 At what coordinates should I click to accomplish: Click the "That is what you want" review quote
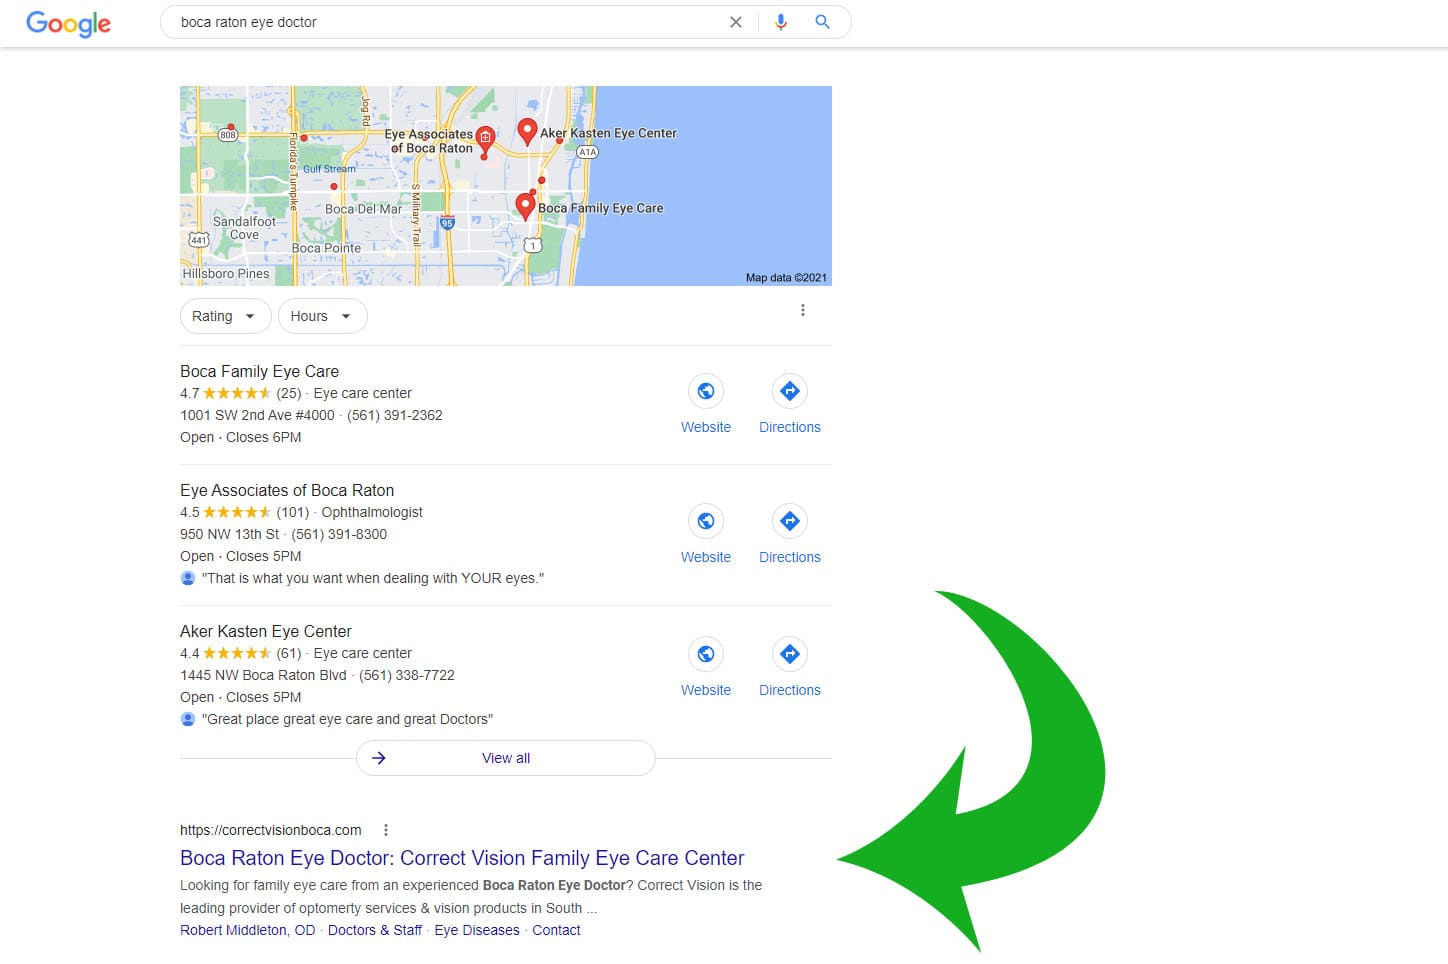(373, 578)
